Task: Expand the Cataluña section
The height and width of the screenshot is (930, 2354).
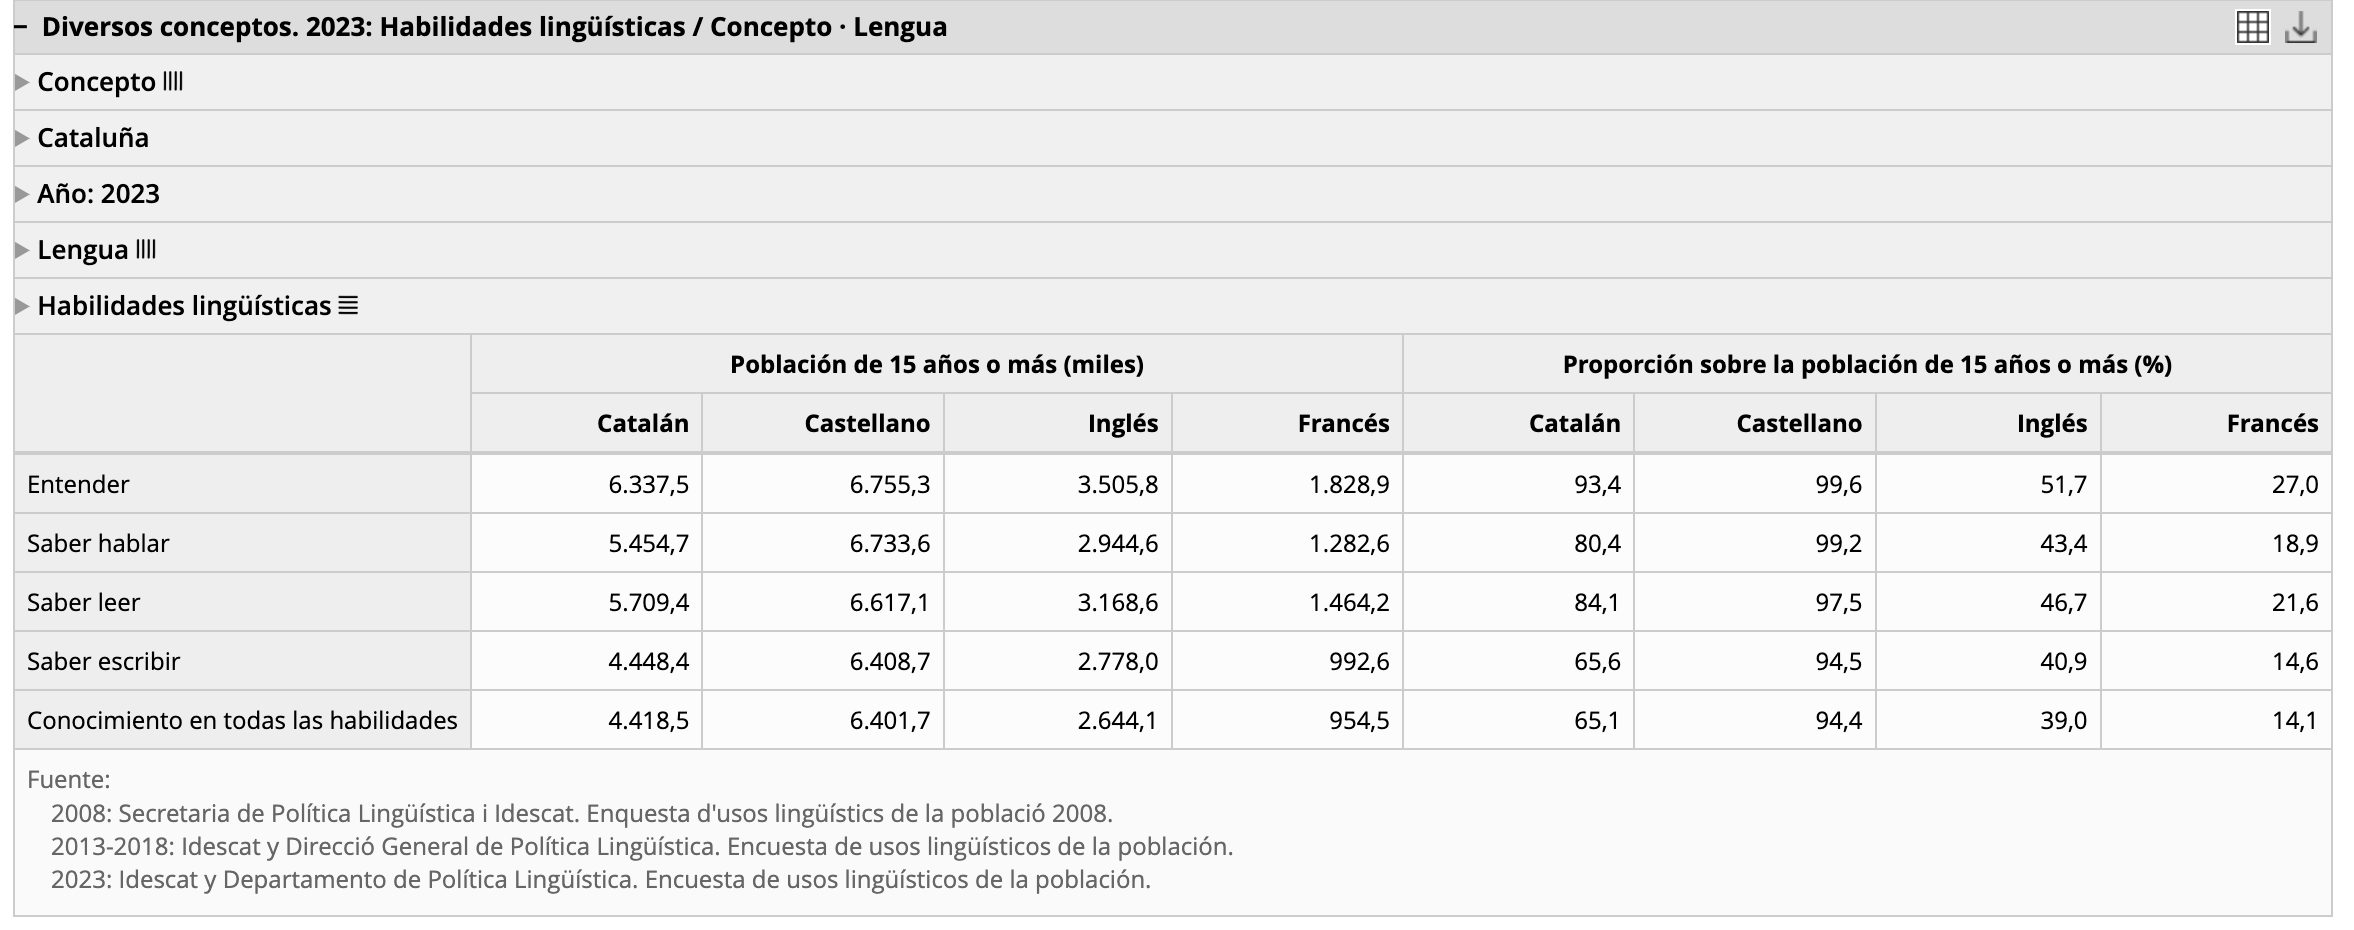Action: 22,138
